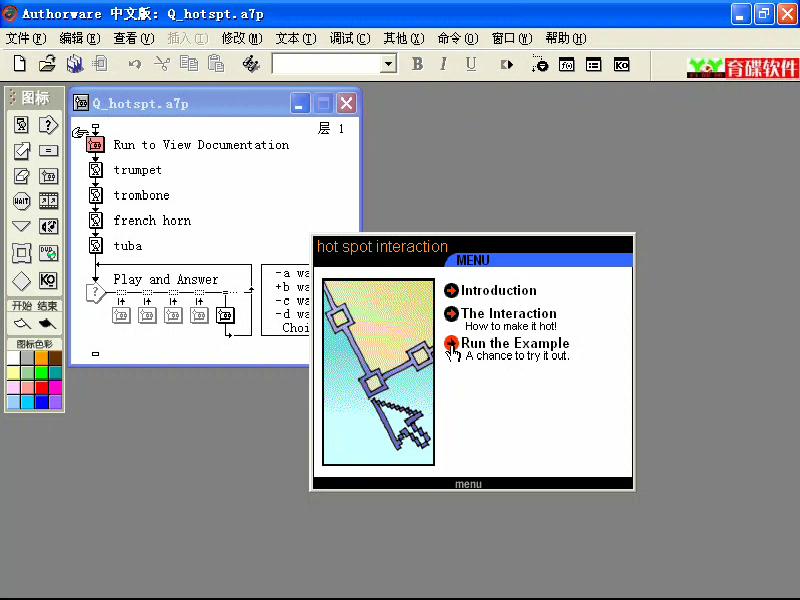Choose the red icon color swatch
The image size is (800, 600).
click(x=41, y=387)
